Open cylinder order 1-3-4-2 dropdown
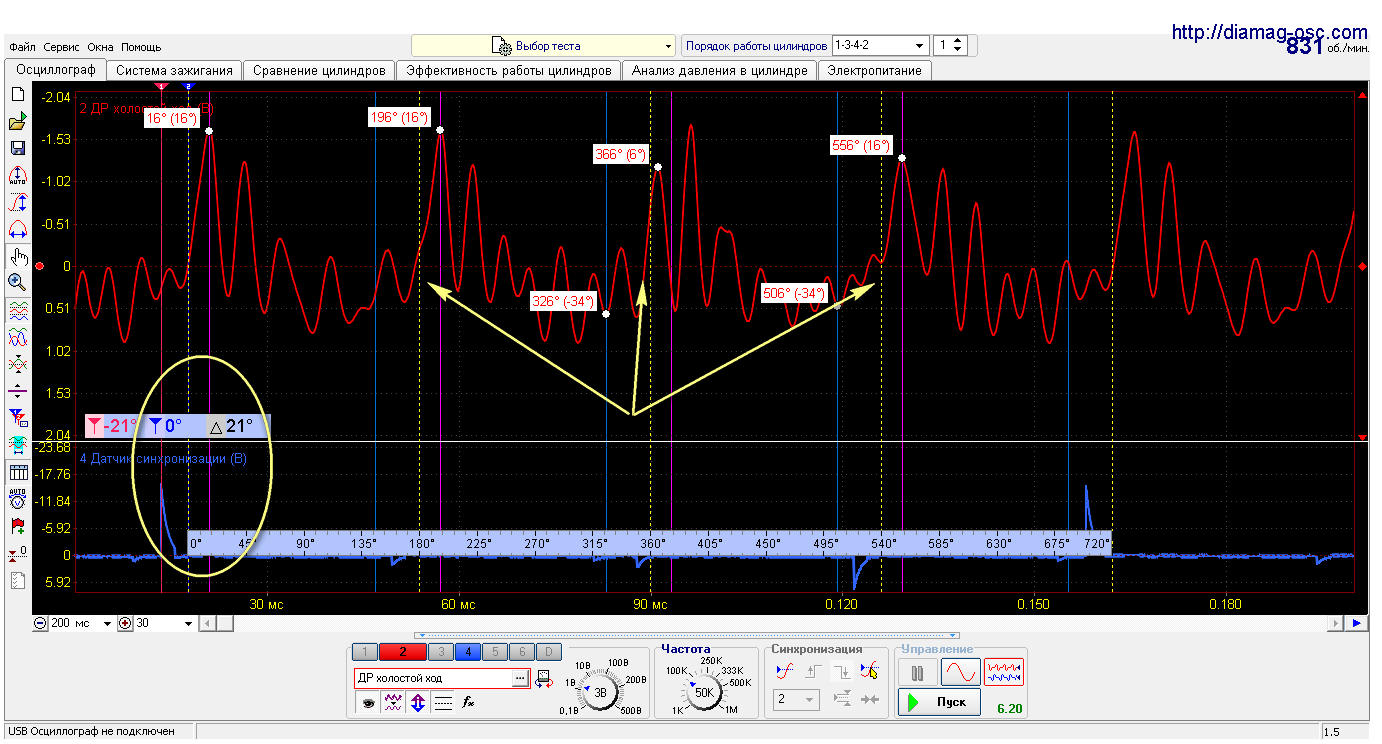This screenshot has width=1382, height=744. 880,45
